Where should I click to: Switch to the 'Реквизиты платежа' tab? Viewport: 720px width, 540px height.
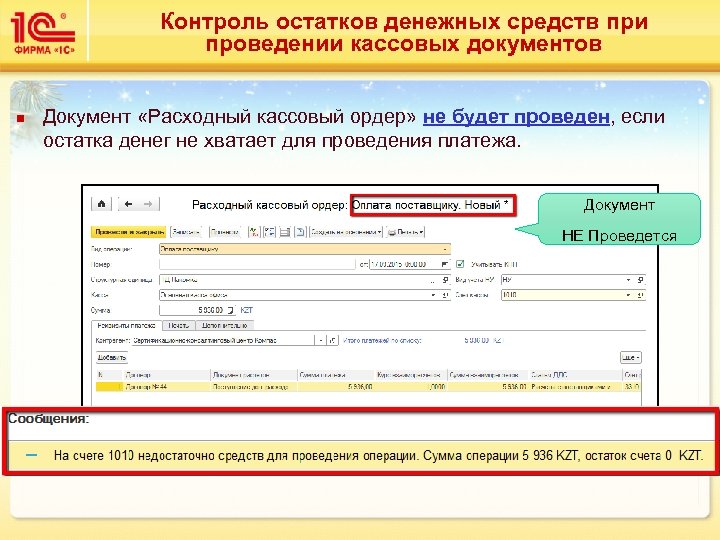point(127,325)
